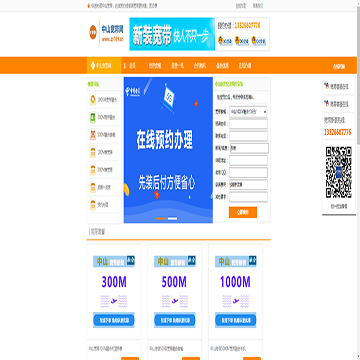Open the broadband package dropdown in booking form
The width and height of the screenshot is (360, 360).
click(248, 112)
